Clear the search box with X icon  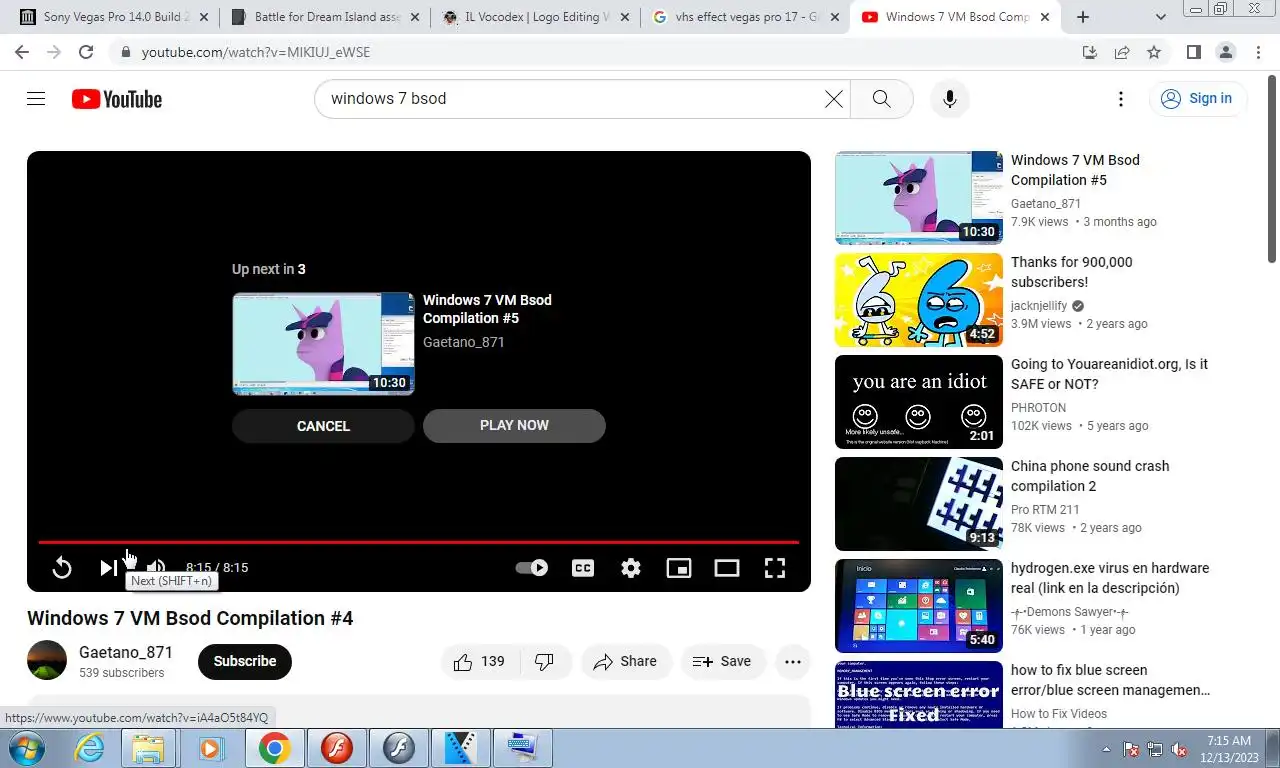click(833, 98)
